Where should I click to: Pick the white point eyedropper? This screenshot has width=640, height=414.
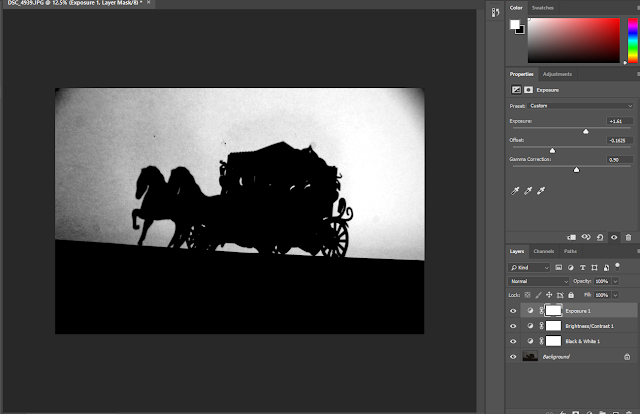tap(541, 191)
